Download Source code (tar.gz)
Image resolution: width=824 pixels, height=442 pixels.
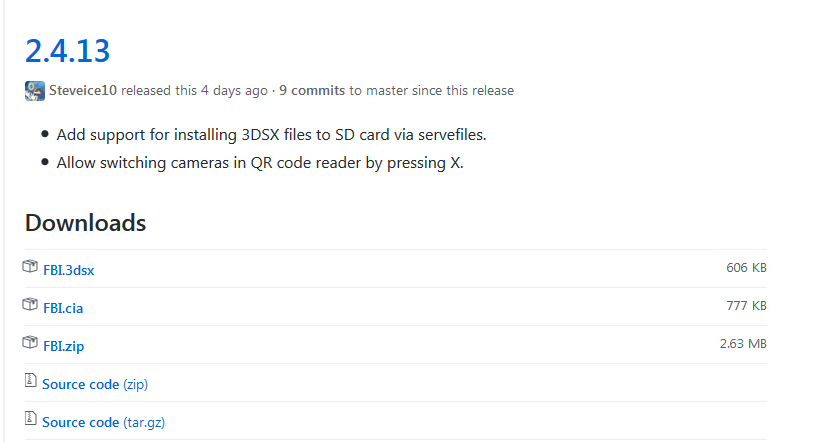104,423
